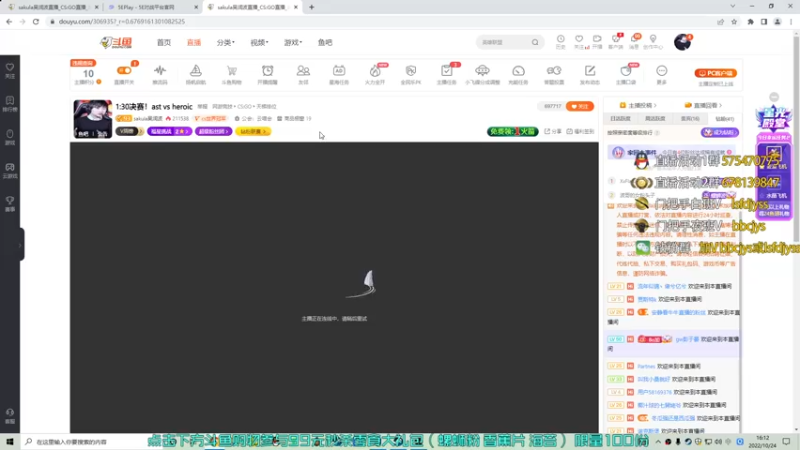This screenshot has width=800, height=450.
Task: Switch to the daily activity ranking tab
Action: 620,118
